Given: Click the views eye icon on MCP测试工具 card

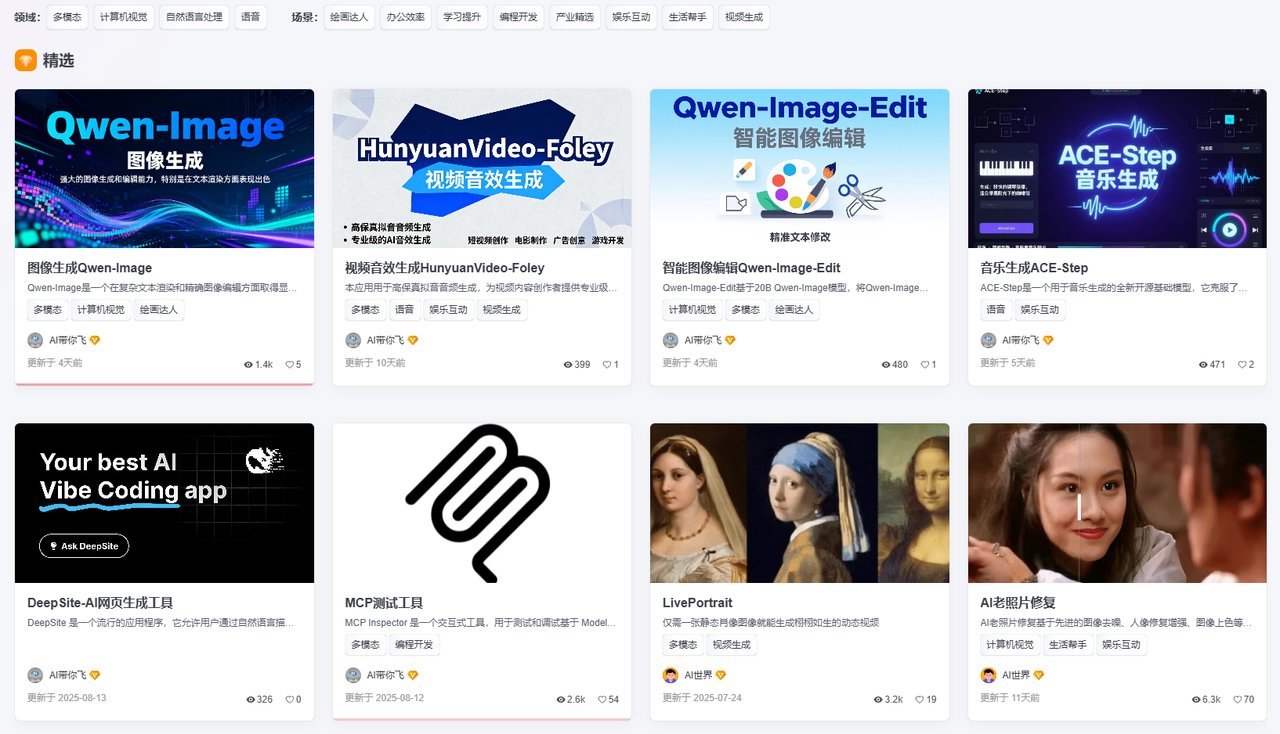Looking at the screenshot, I should pos(562,700).
